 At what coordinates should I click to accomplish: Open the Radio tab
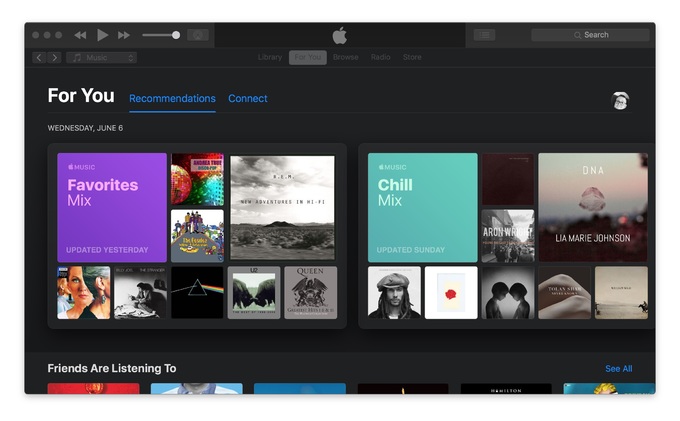(380, 57)
